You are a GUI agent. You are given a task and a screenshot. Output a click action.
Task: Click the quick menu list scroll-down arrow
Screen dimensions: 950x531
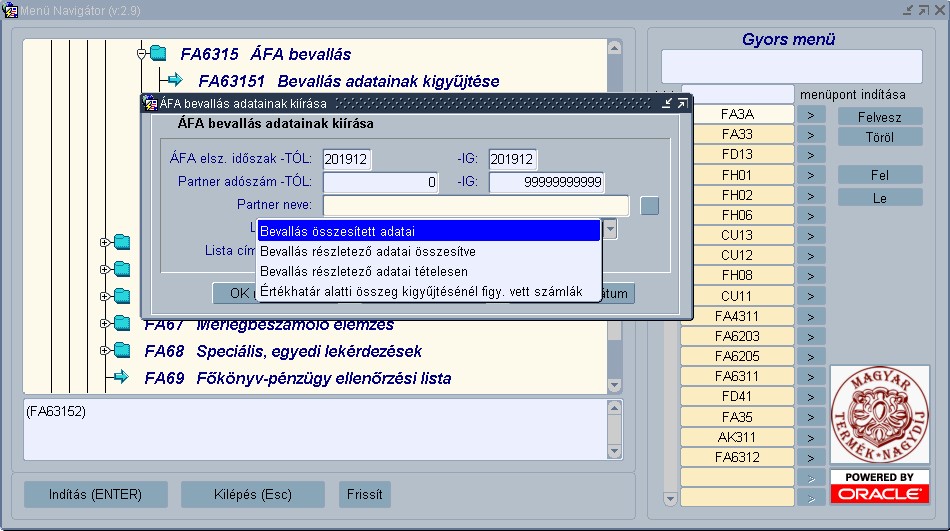[670, 499]
